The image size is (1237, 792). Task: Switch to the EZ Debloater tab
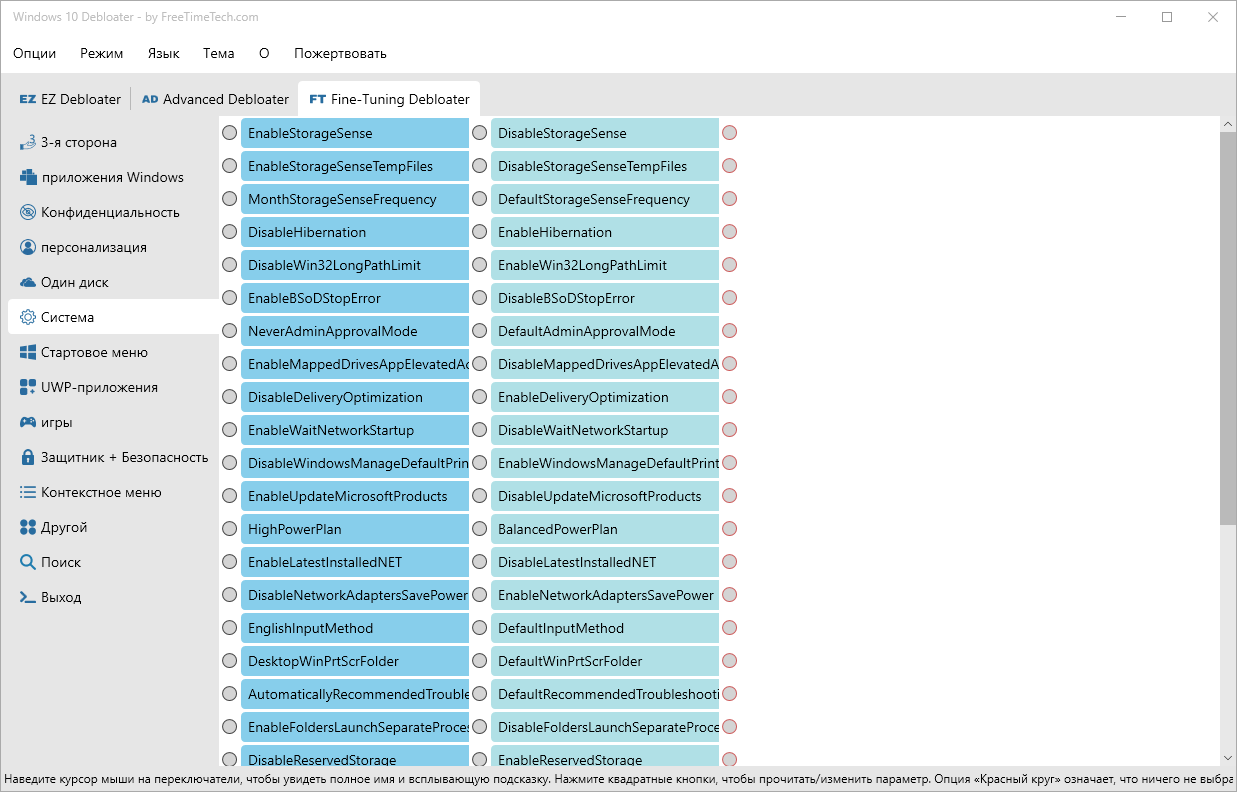tap(70, 99)
